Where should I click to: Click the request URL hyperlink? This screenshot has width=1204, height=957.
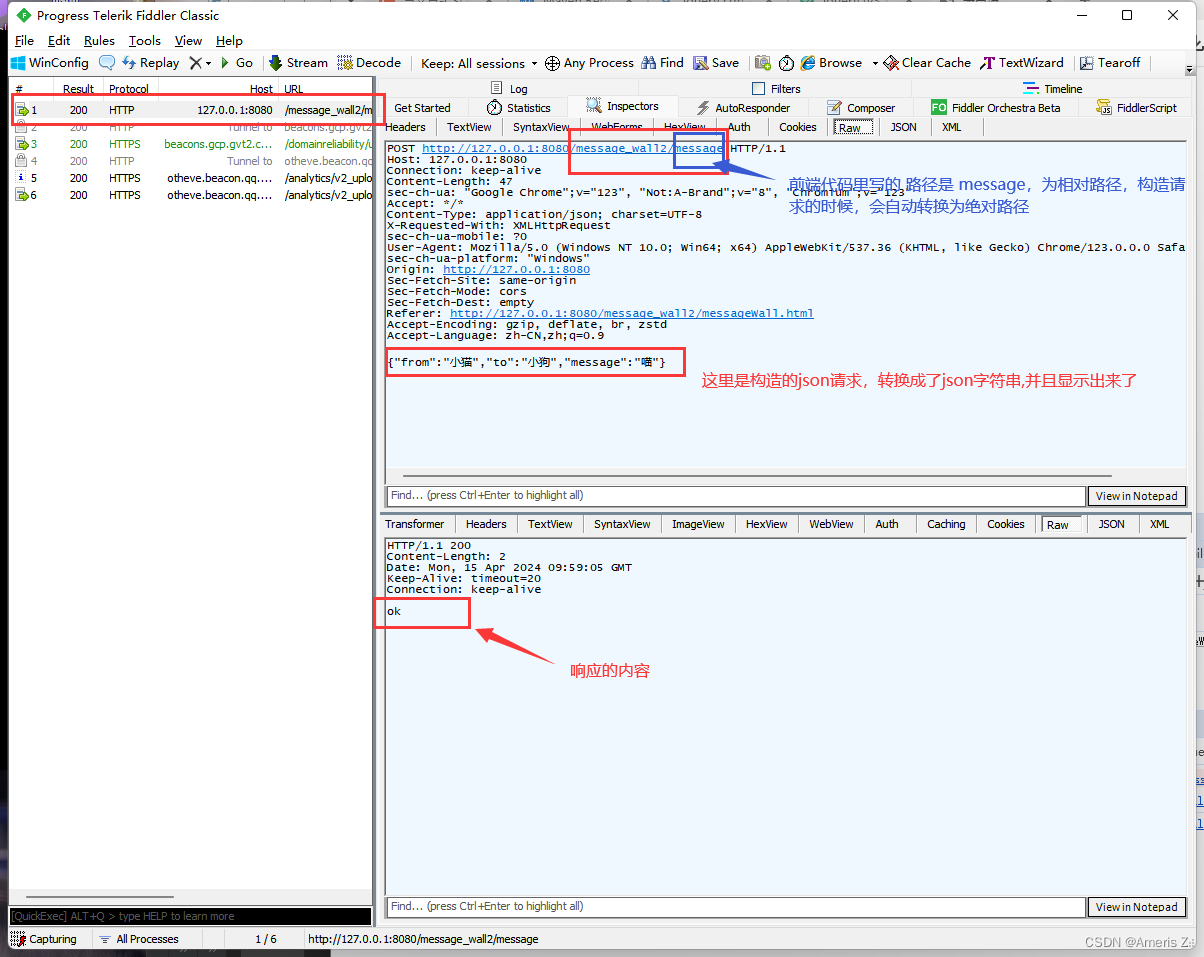[x=573, y=148]
